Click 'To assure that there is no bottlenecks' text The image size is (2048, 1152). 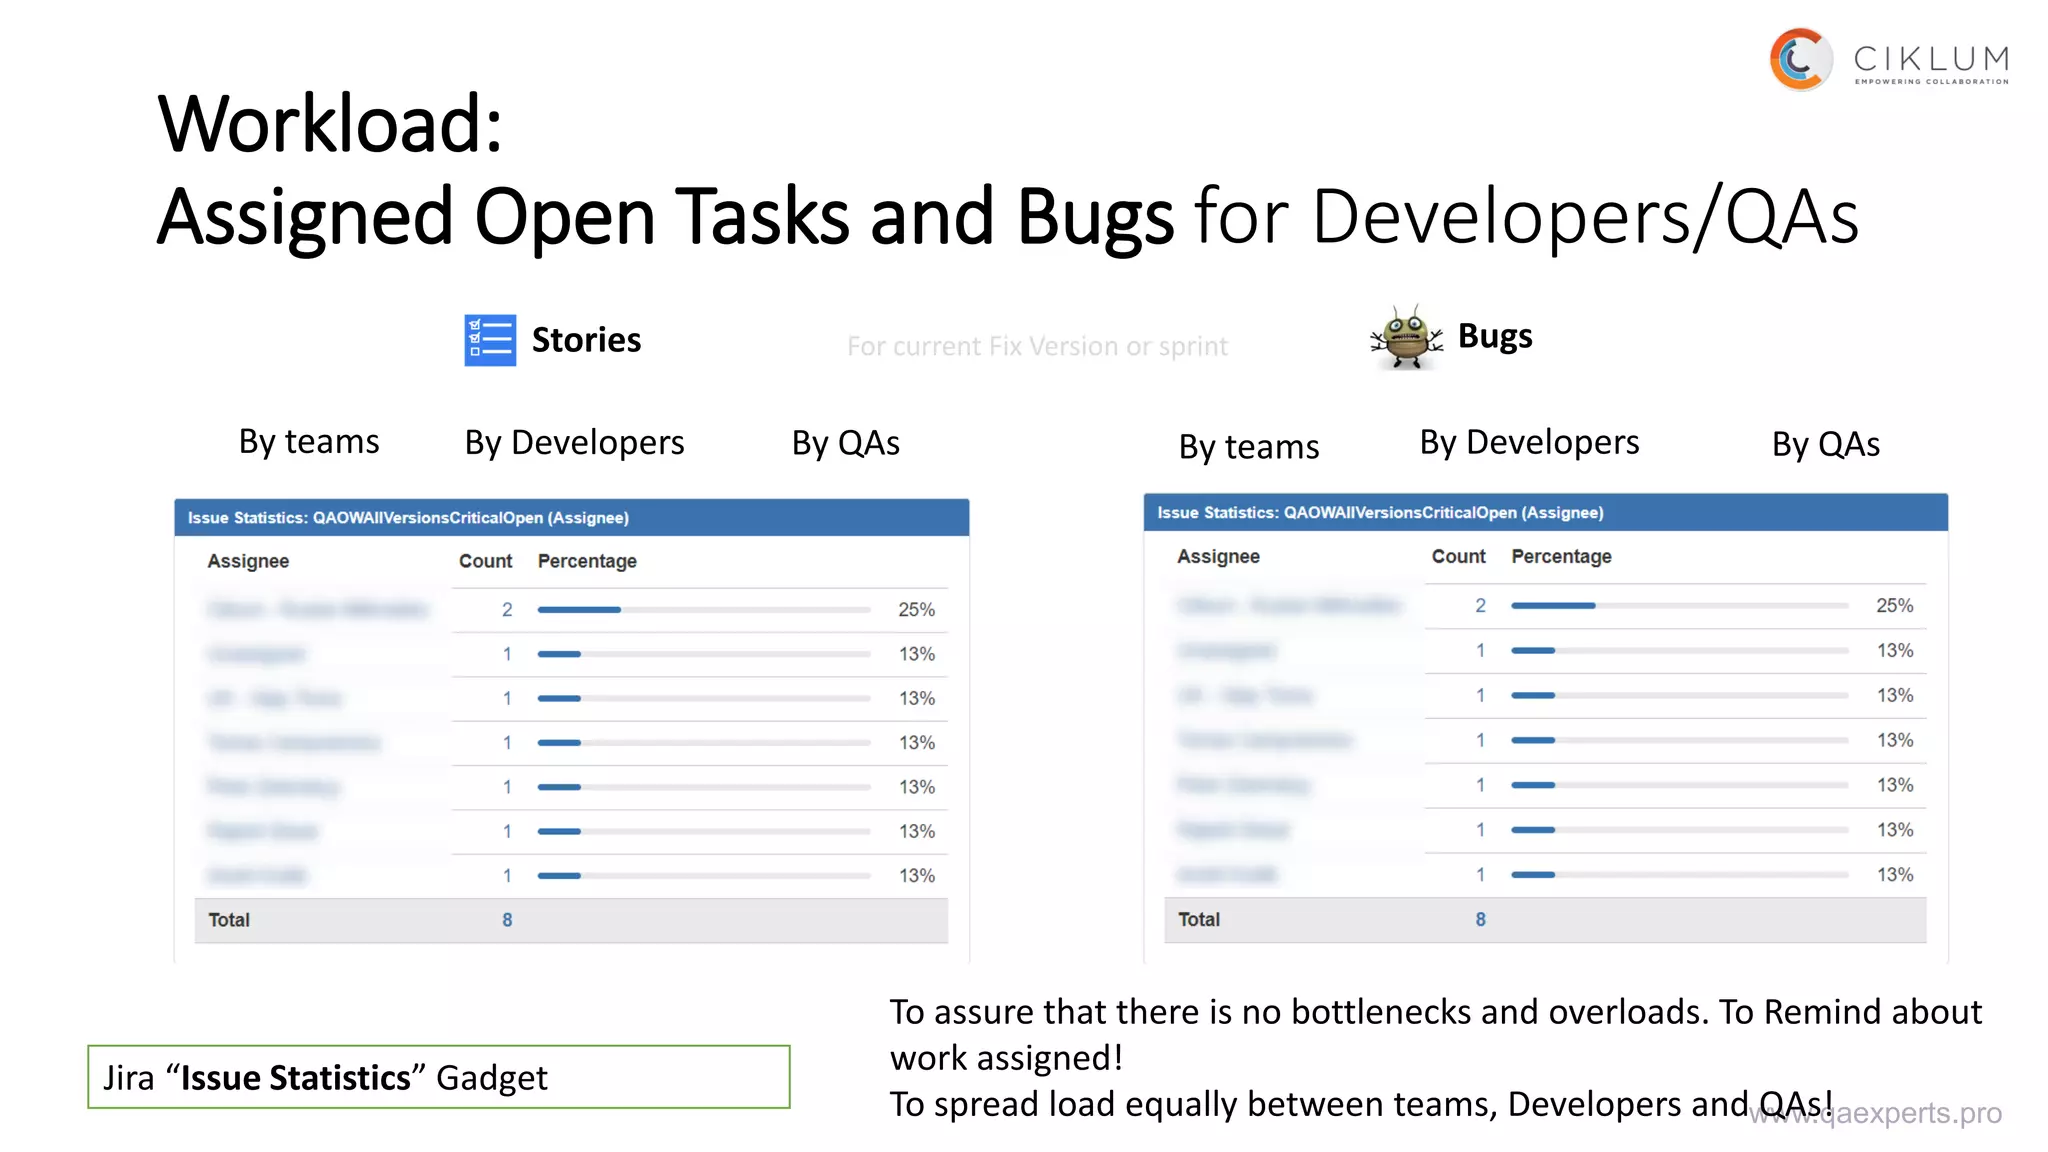point(1183,1012)
